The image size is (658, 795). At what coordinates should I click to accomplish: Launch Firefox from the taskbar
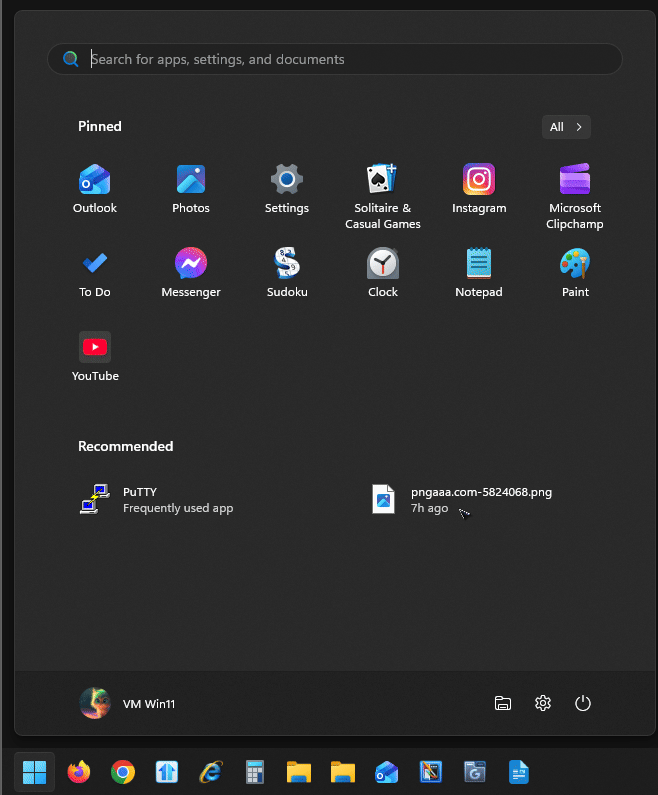[x=78, y=772]
